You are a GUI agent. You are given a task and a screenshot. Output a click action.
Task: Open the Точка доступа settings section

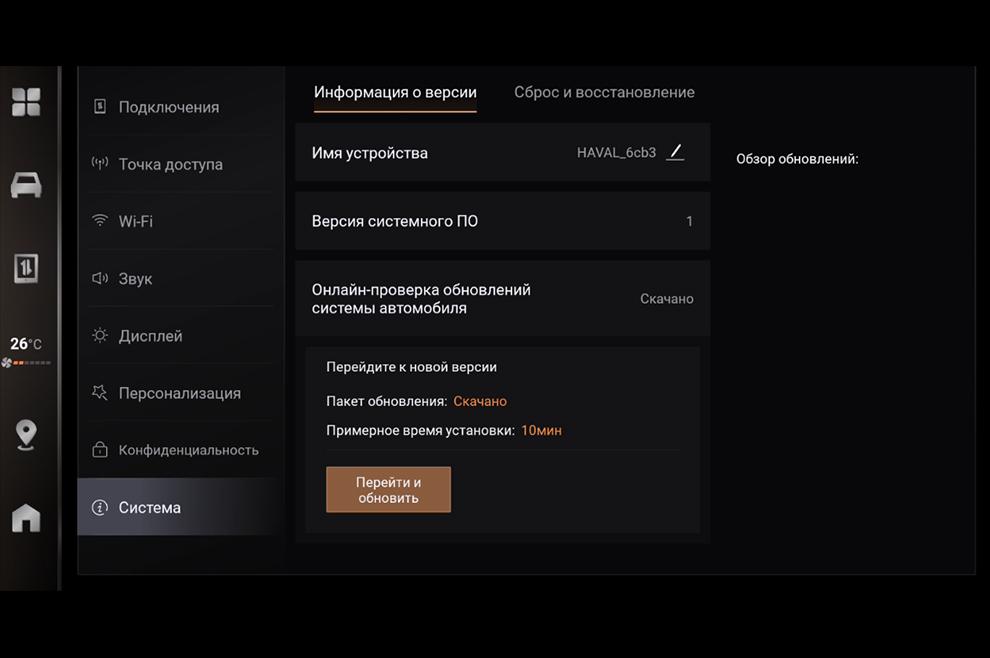(x=181, y=164)
